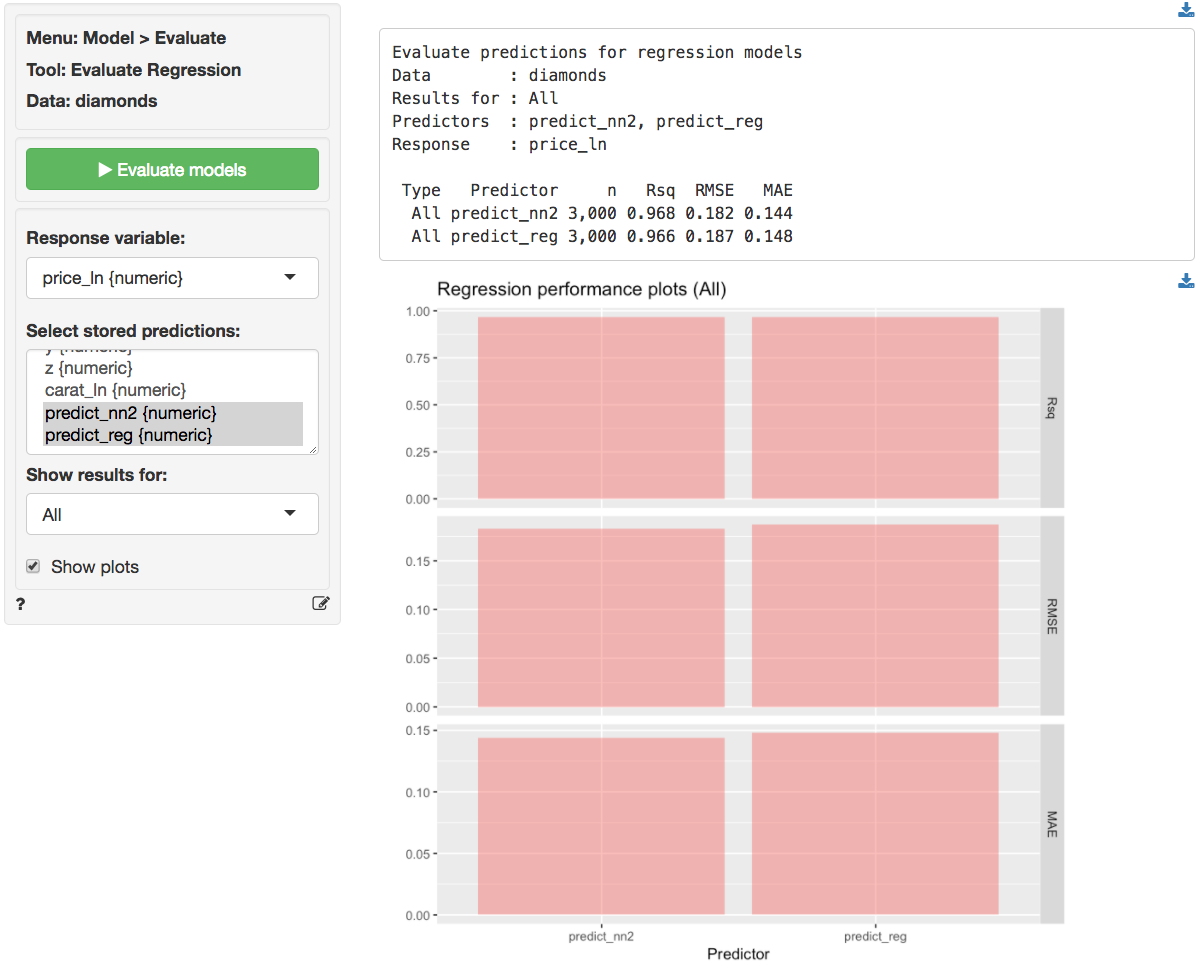Click the Rsq bar for predict_reg
1199x966 pixels.
[875, 407]
